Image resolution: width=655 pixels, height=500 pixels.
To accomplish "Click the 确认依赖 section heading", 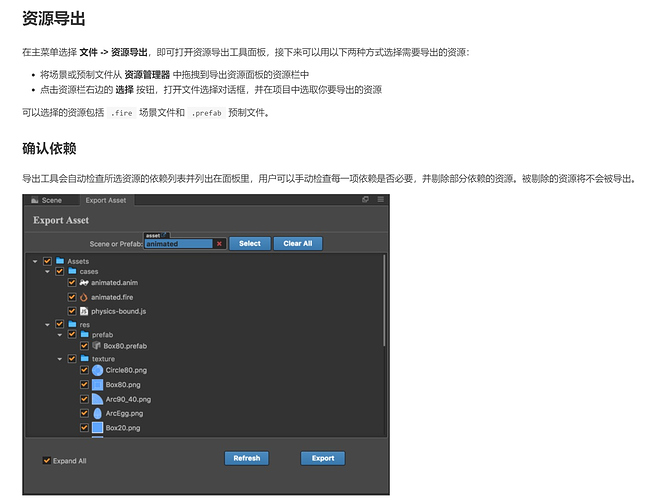I will (x=49, y=148).
